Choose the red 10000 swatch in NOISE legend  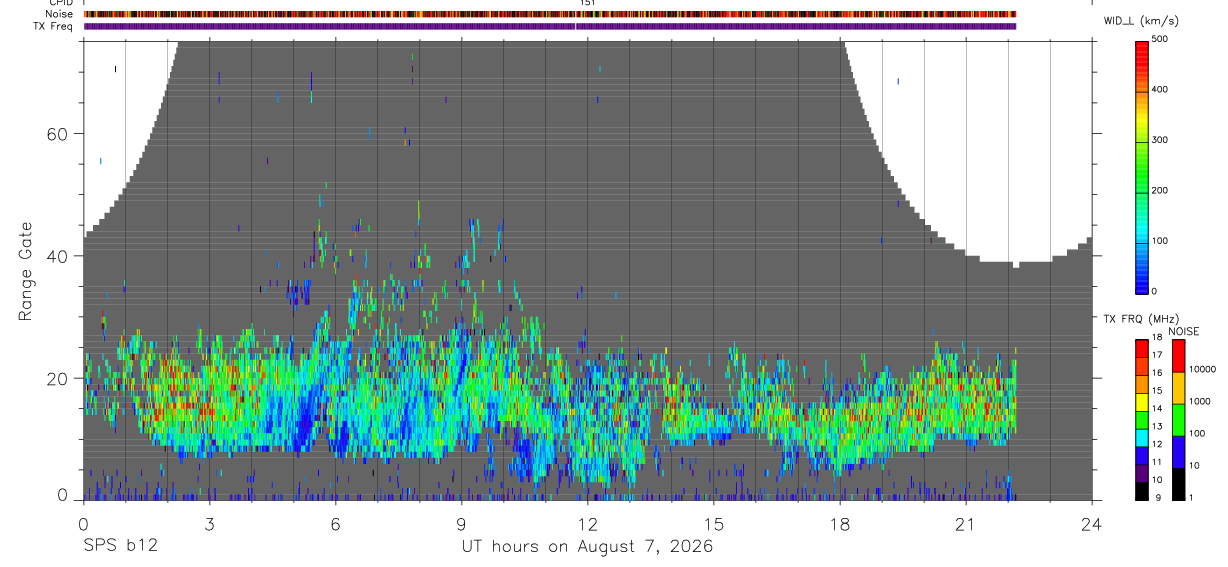(1178, 356)
